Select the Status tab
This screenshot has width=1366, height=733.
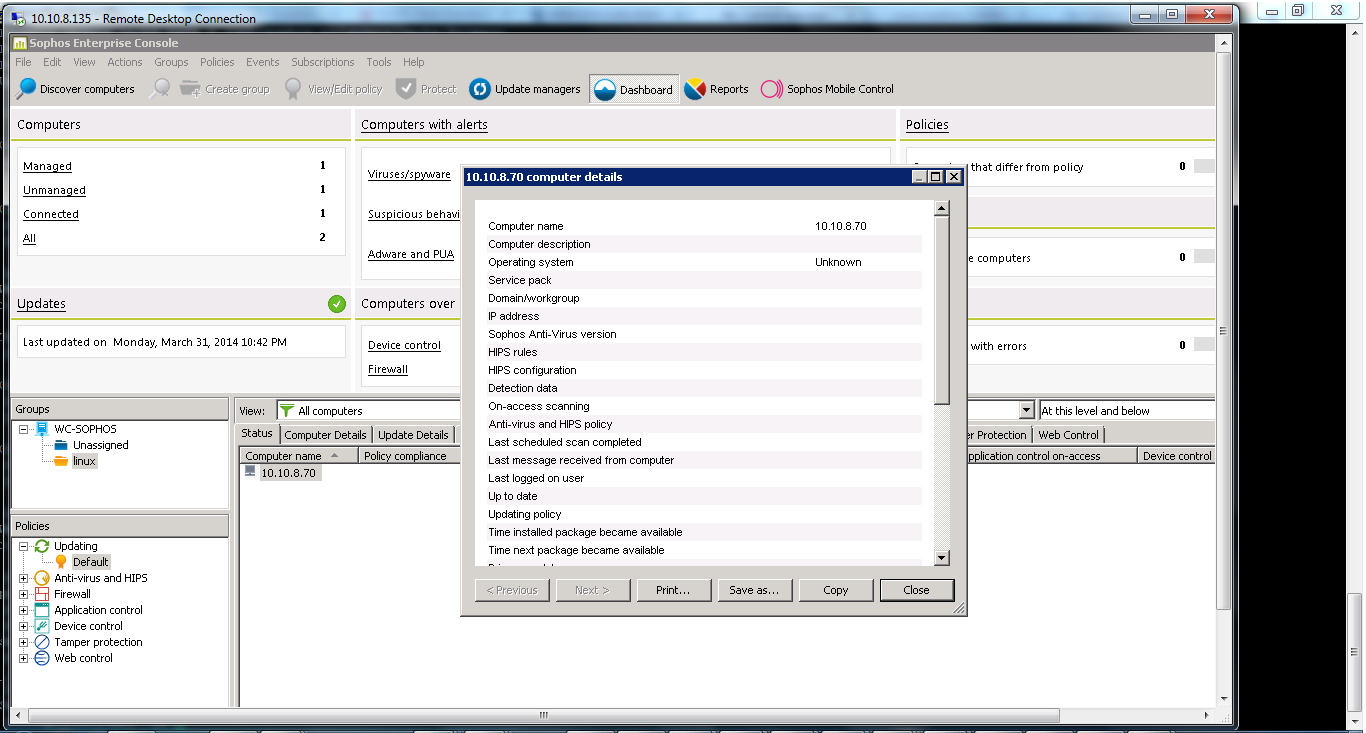point(257,433)
